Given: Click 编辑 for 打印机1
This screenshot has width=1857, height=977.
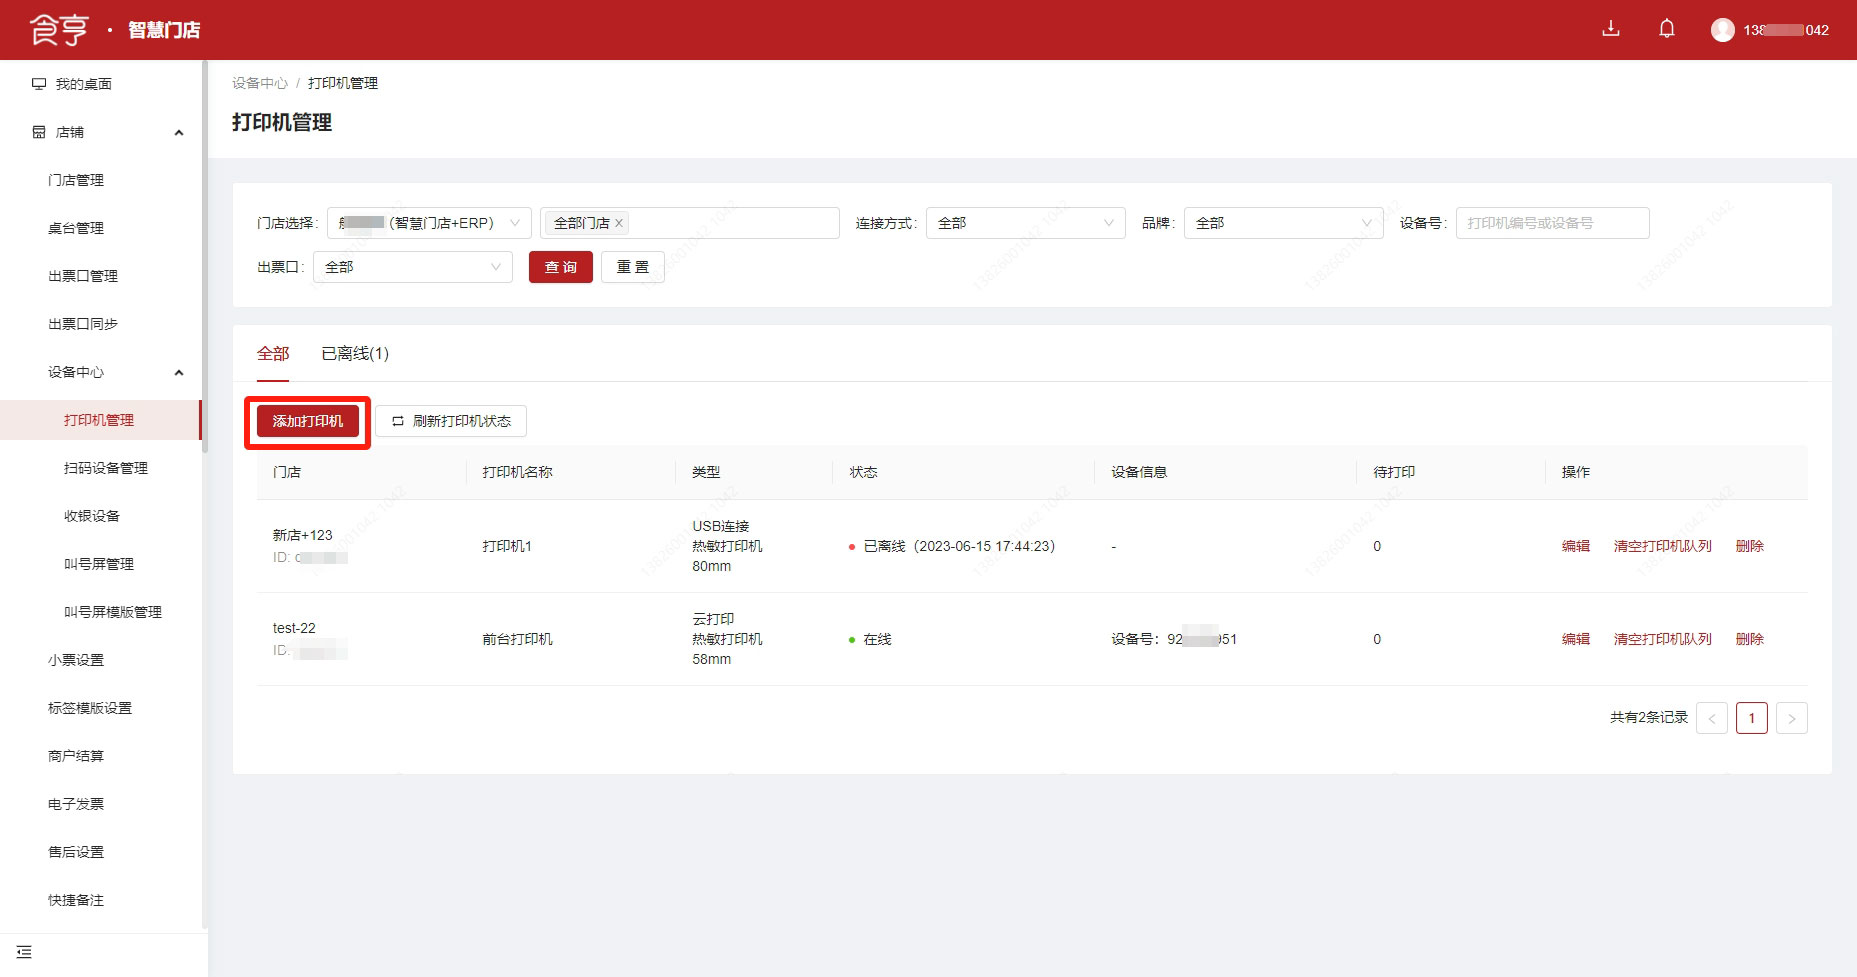Looking at the screenshot, I should coord(1575,546).
